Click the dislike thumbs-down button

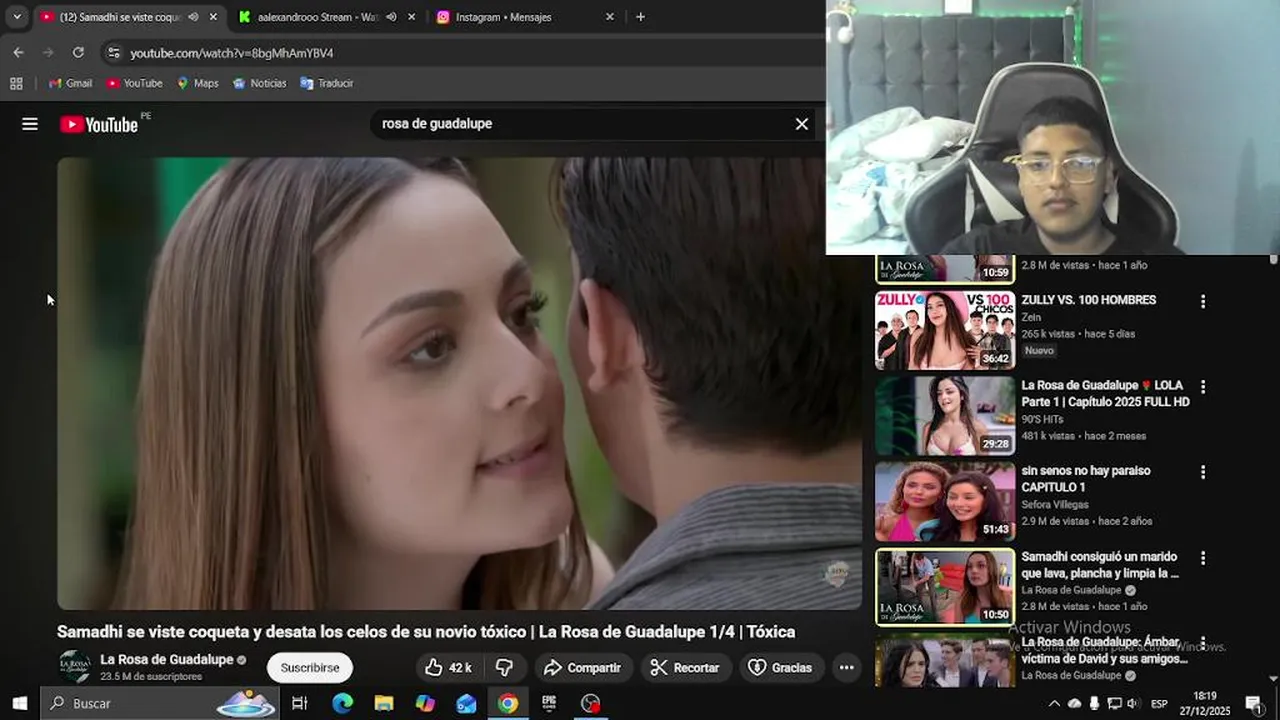(x=505, y=667)
